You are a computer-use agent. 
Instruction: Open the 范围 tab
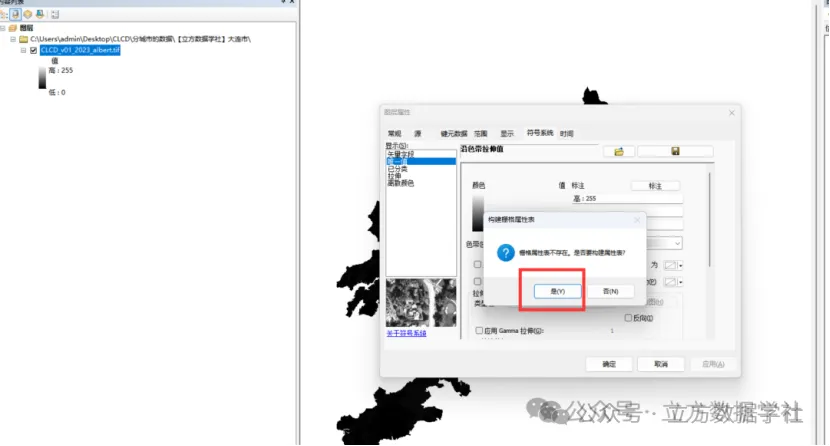[481, 134]
